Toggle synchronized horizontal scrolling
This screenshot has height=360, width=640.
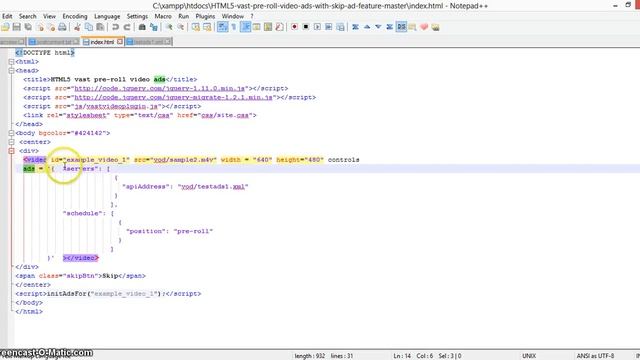[x=207, y=27]
